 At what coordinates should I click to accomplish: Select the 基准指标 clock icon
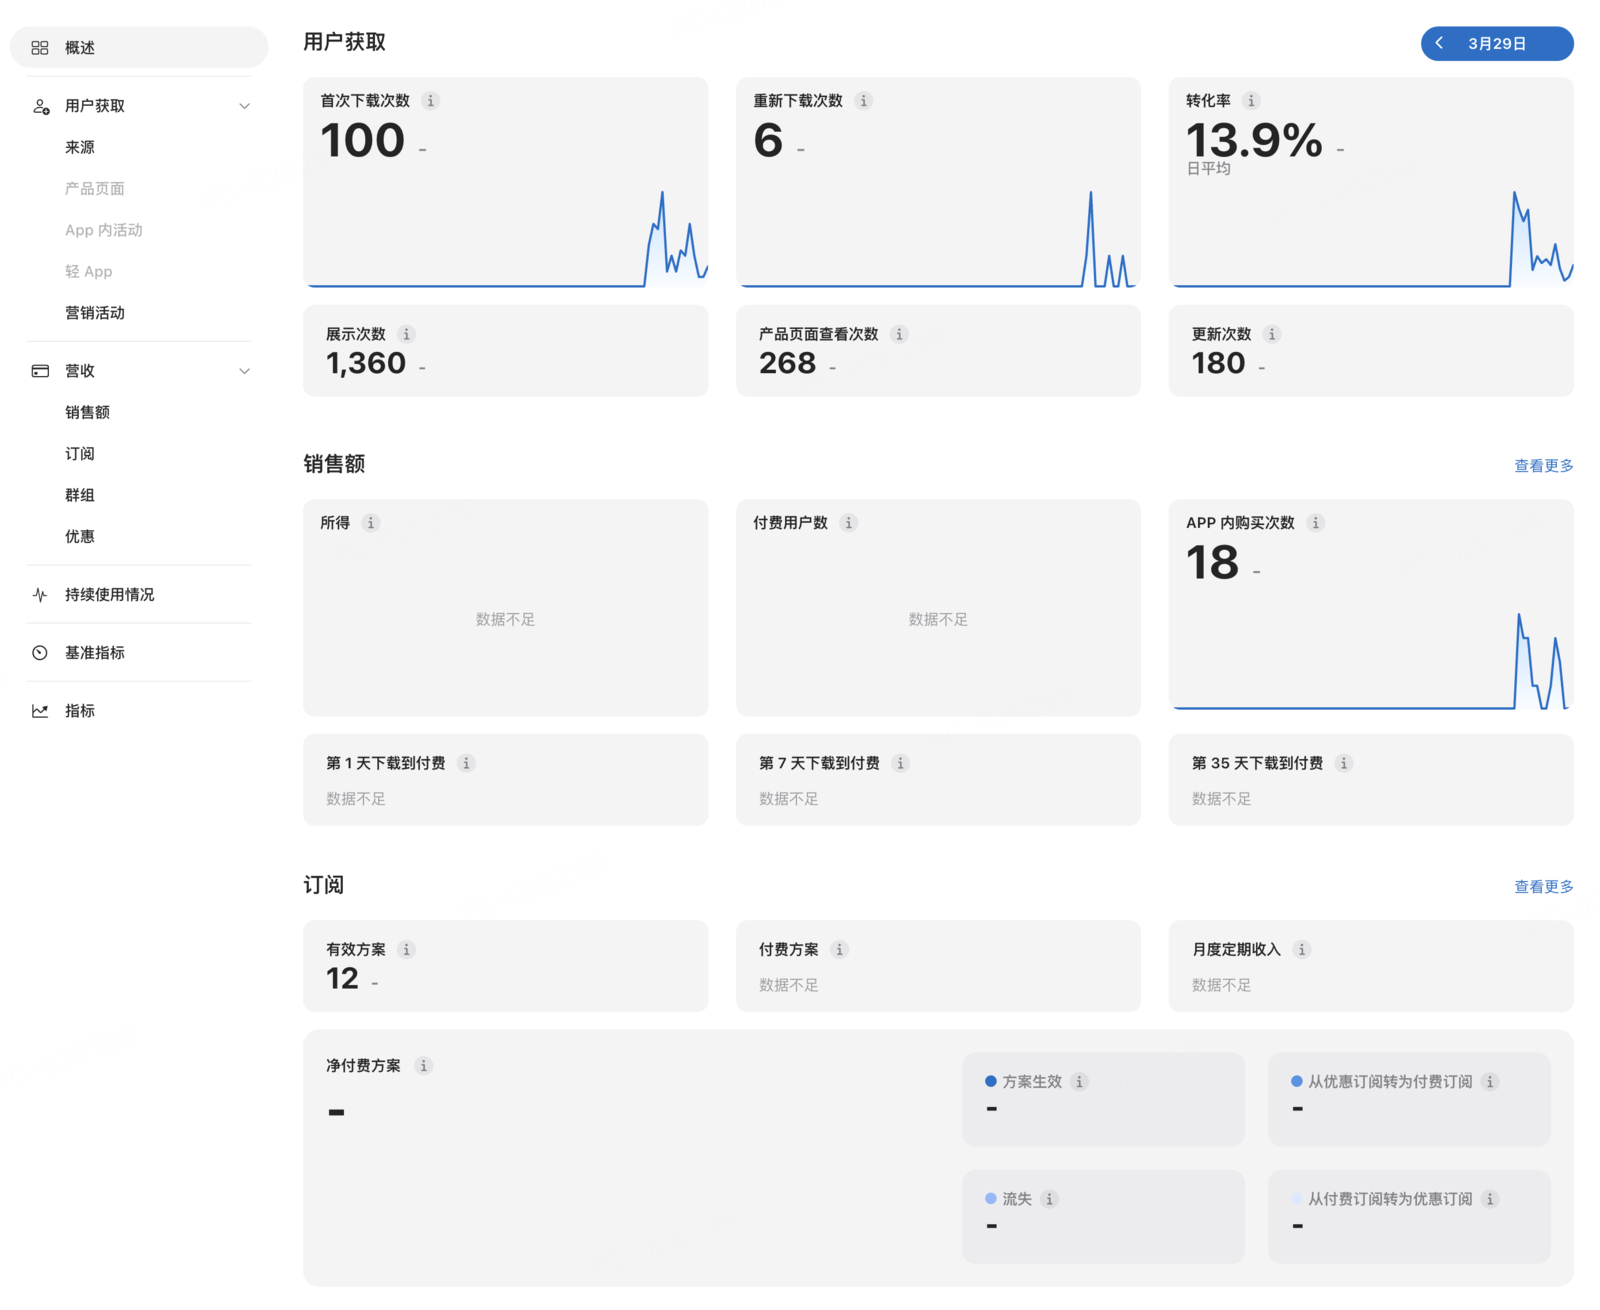pyautogui.click(x=40, y=652)
